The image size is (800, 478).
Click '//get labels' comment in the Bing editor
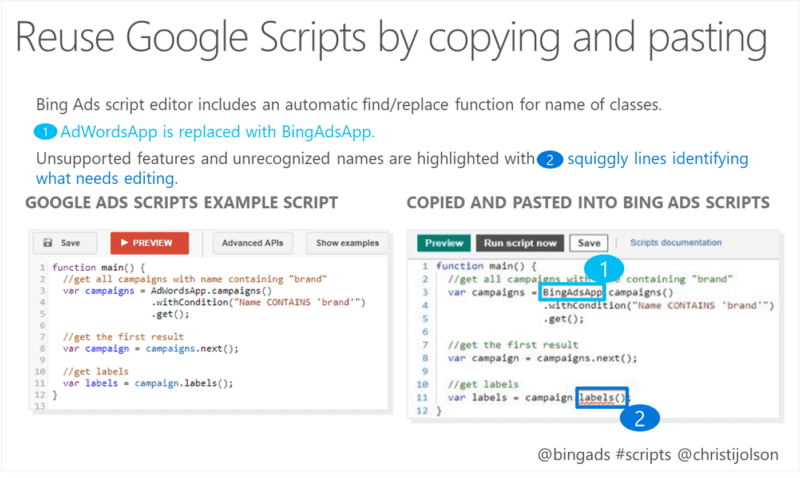pos(483,384)
